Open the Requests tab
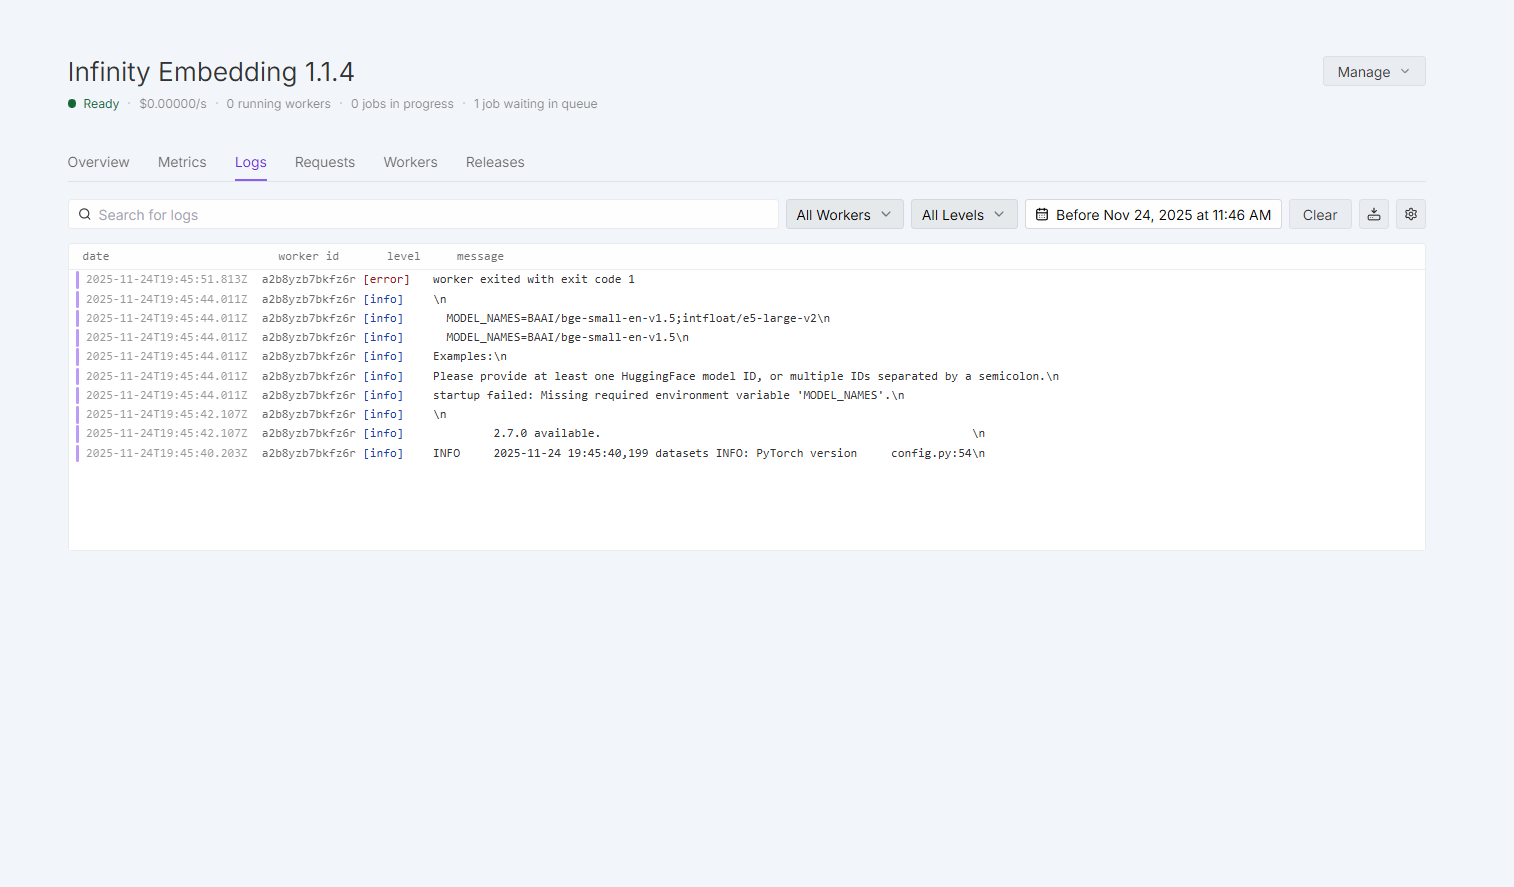 point(325,162)
